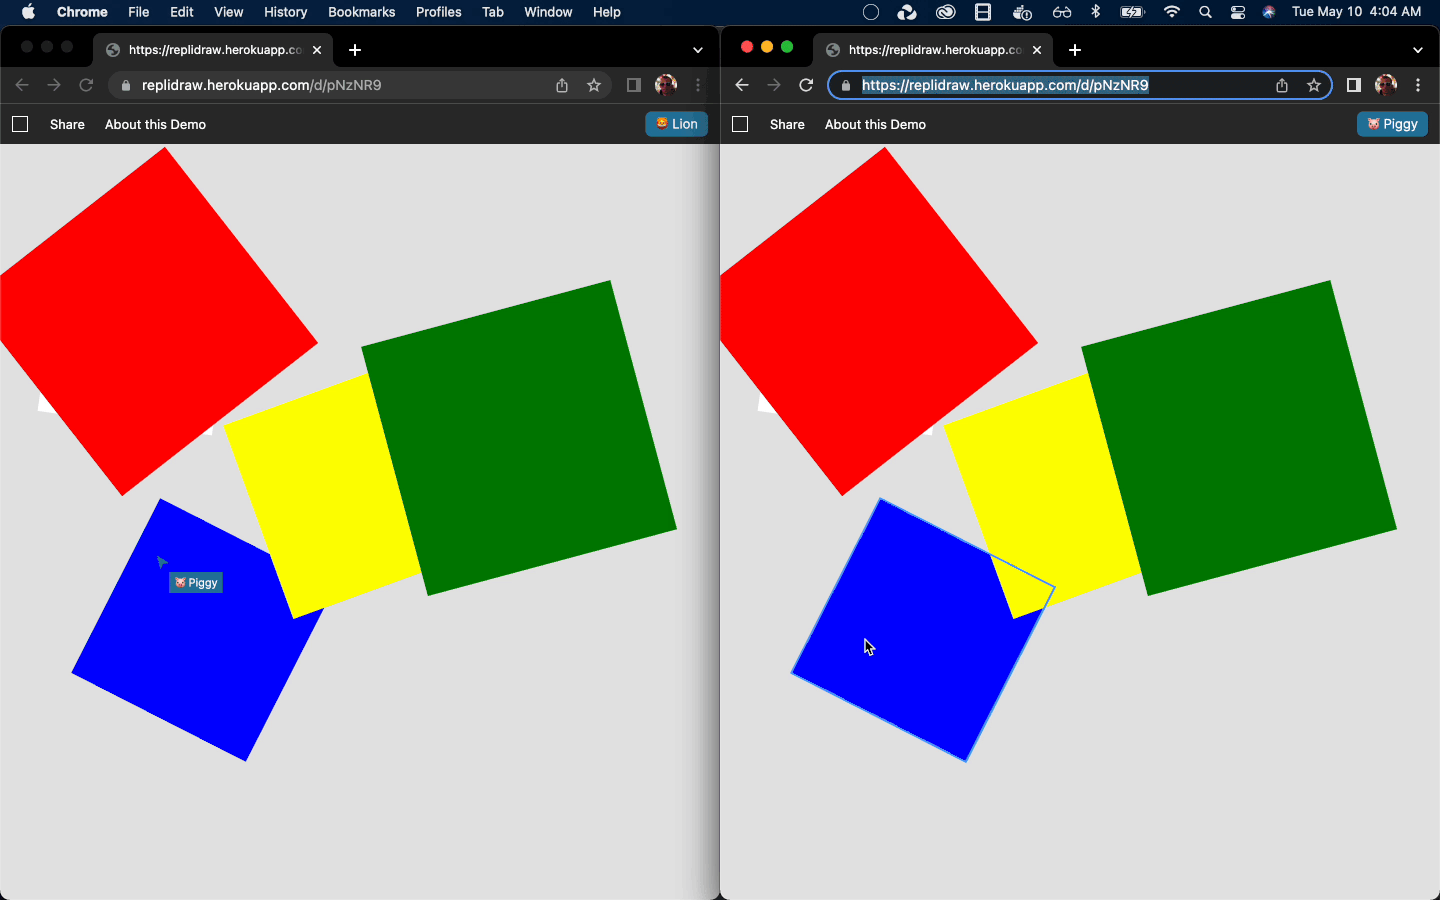The height and width of the screenshot is (900, 1440).
Task: Expand tab search chevron in left window
Action: click(698, 50)
